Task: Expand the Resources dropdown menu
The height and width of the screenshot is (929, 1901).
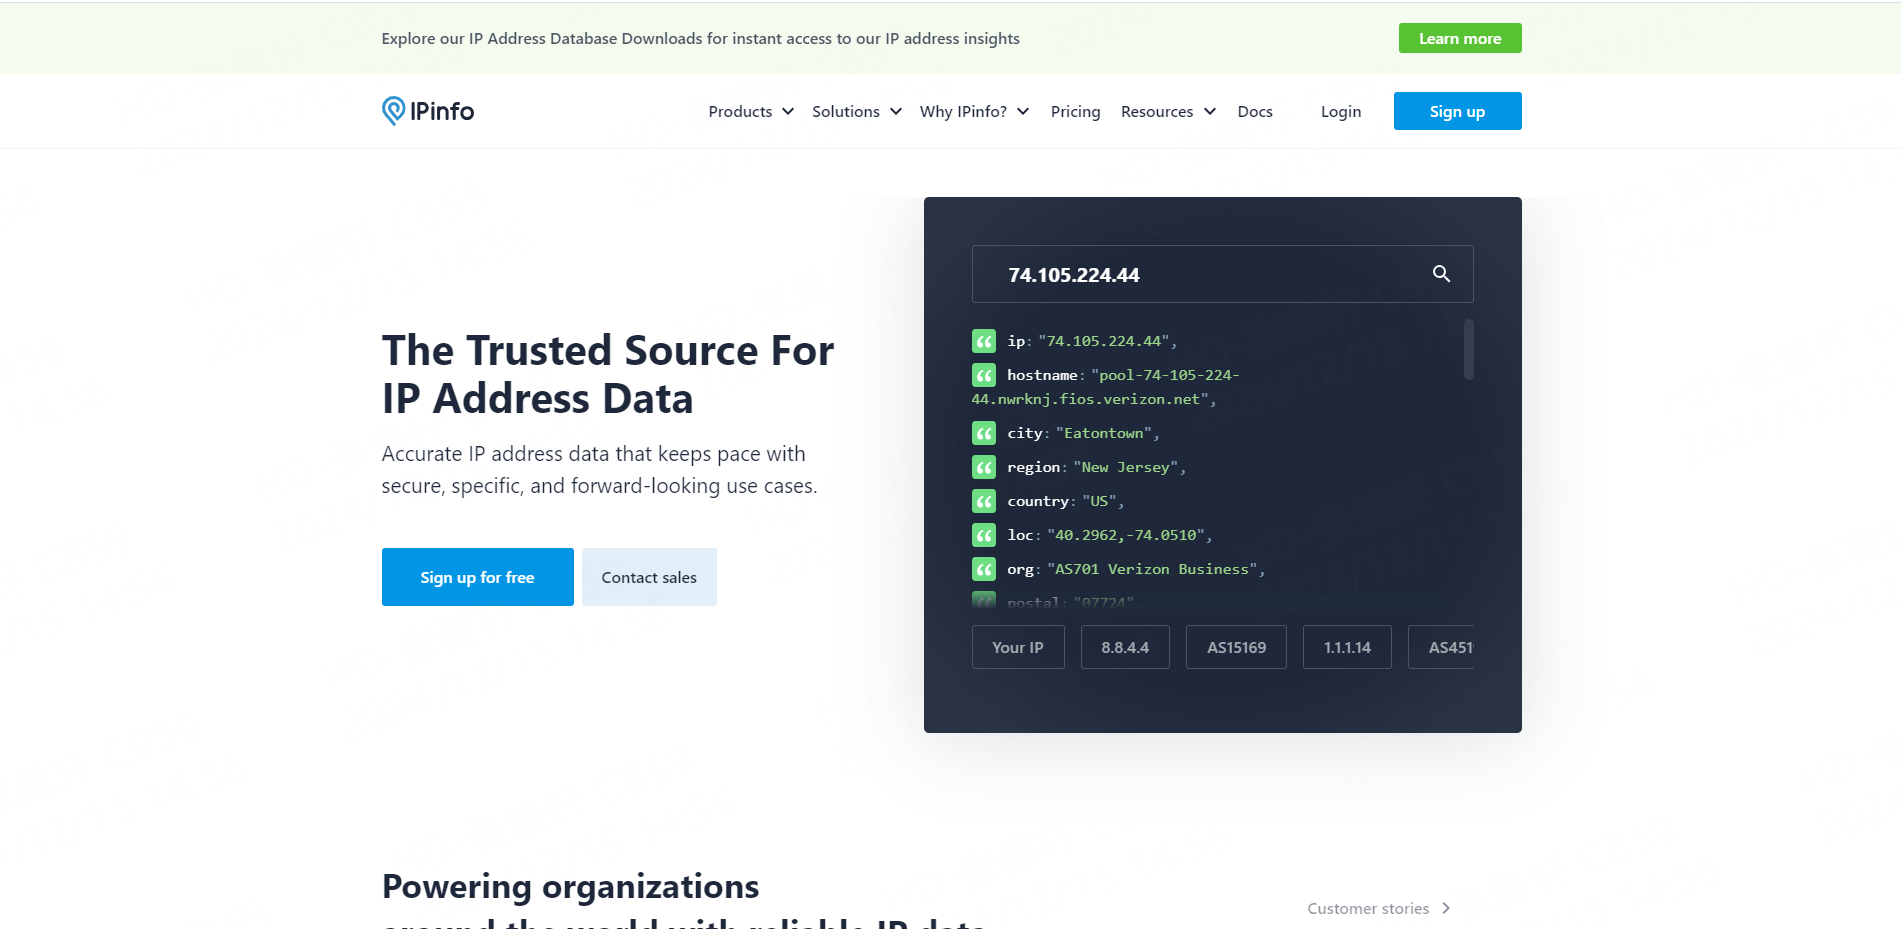Action: click(x=1167, y=111)
